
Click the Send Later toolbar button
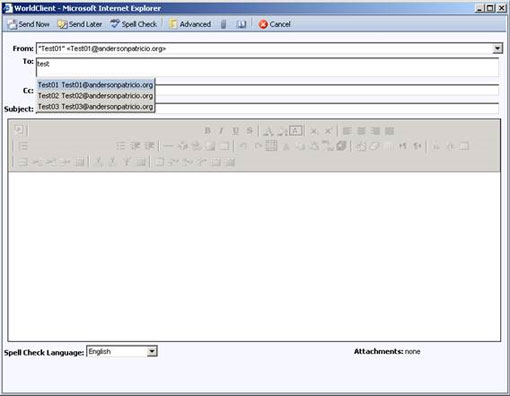click(80, 24)
